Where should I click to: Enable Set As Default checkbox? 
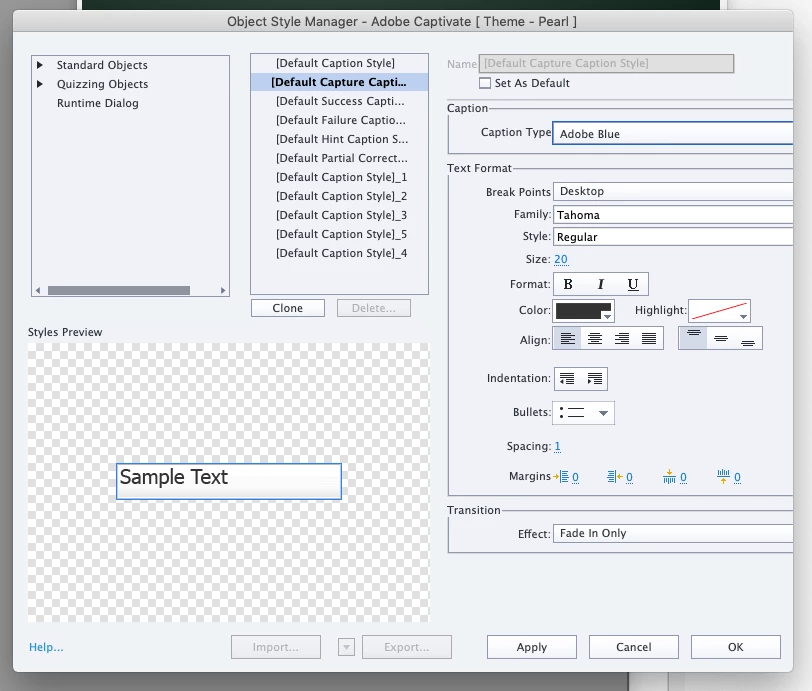tap(485, 83)
